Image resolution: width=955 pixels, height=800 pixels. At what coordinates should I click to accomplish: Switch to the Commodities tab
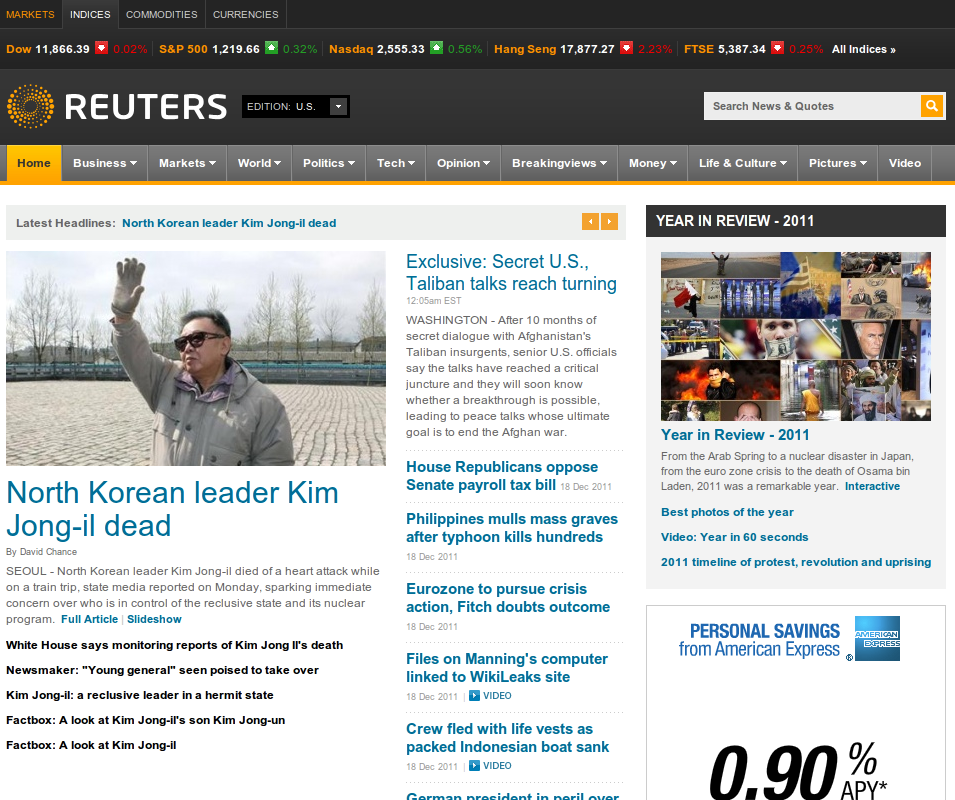pos(161,14)
